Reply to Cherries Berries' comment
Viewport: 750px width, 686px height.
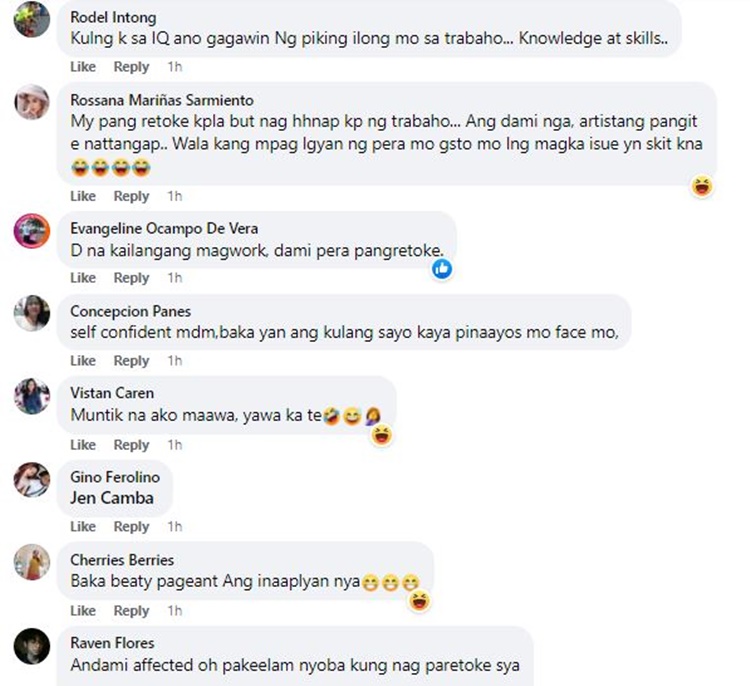(x=131, y=610)
